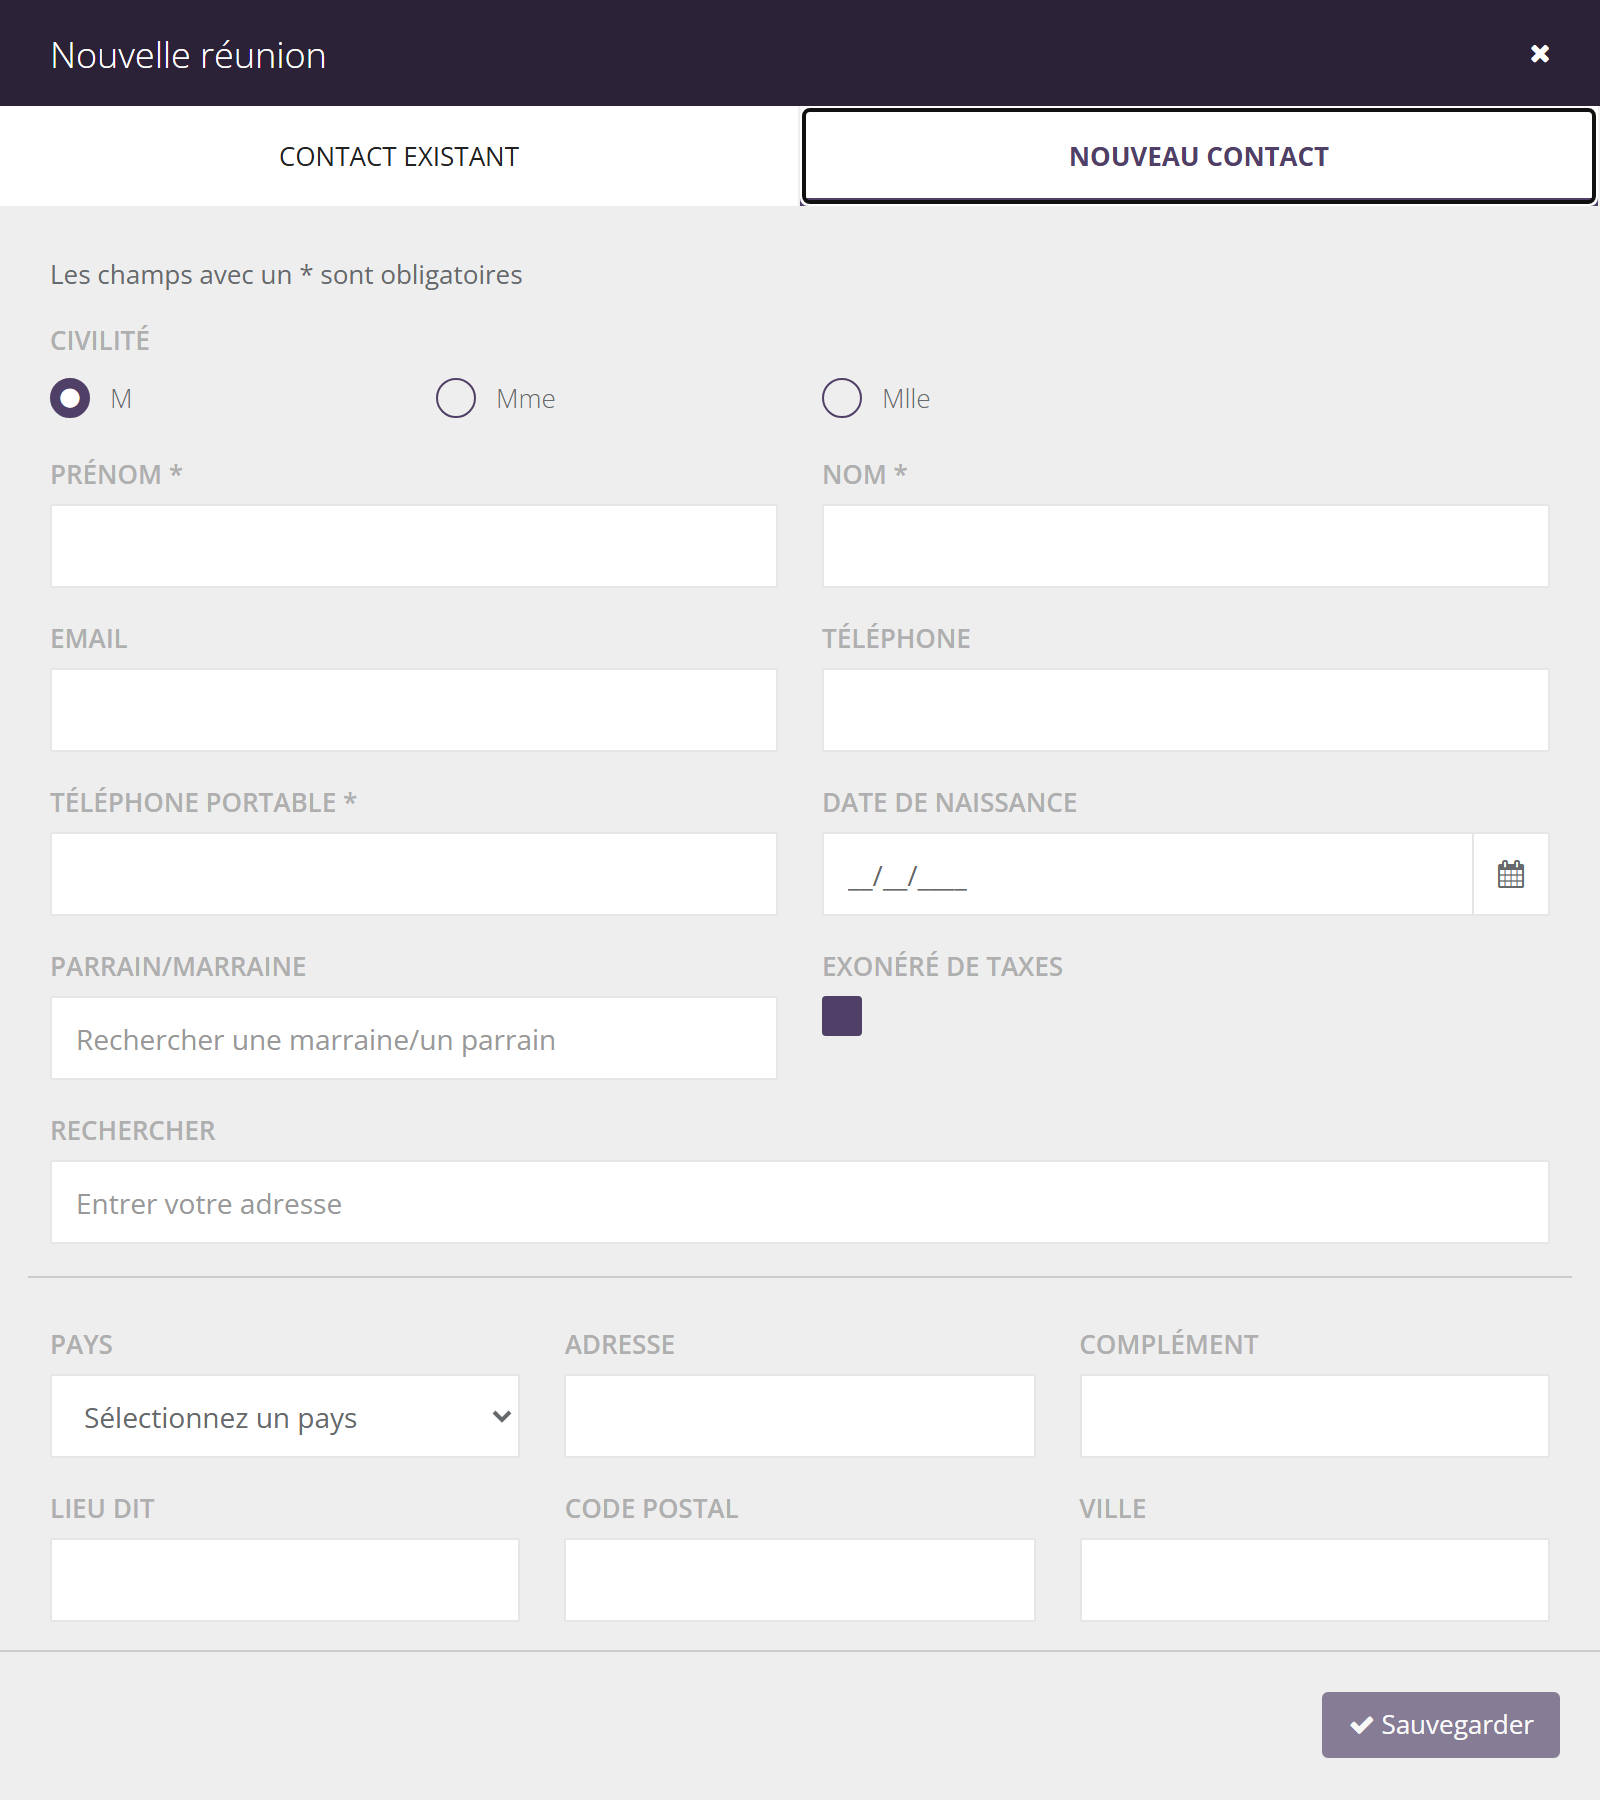Focus the Ville input field
The image size is (1600, 1800).
point(1315,1580)
